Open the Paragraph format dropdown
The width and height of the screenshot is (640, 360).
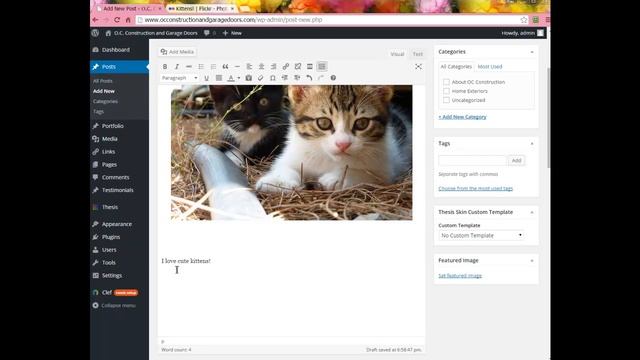pyautogui.click(x=180, y=78)
